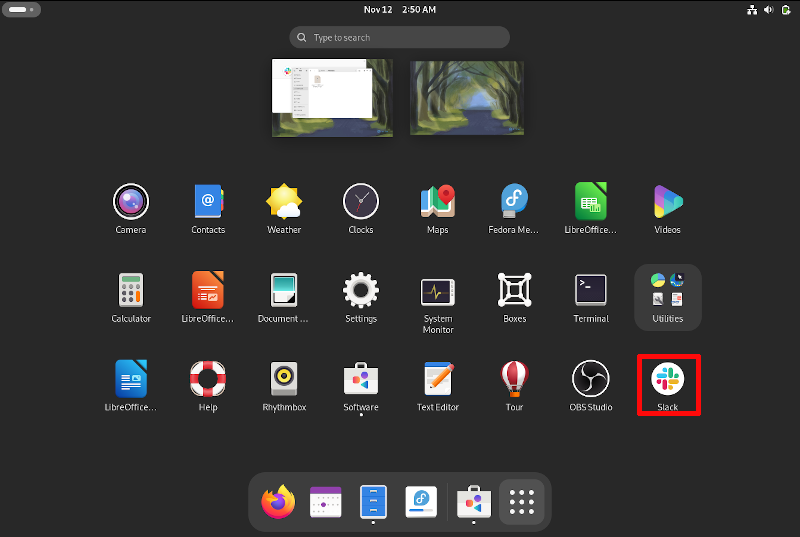
Task: Launch the Videos player
Action: point(667,202)
